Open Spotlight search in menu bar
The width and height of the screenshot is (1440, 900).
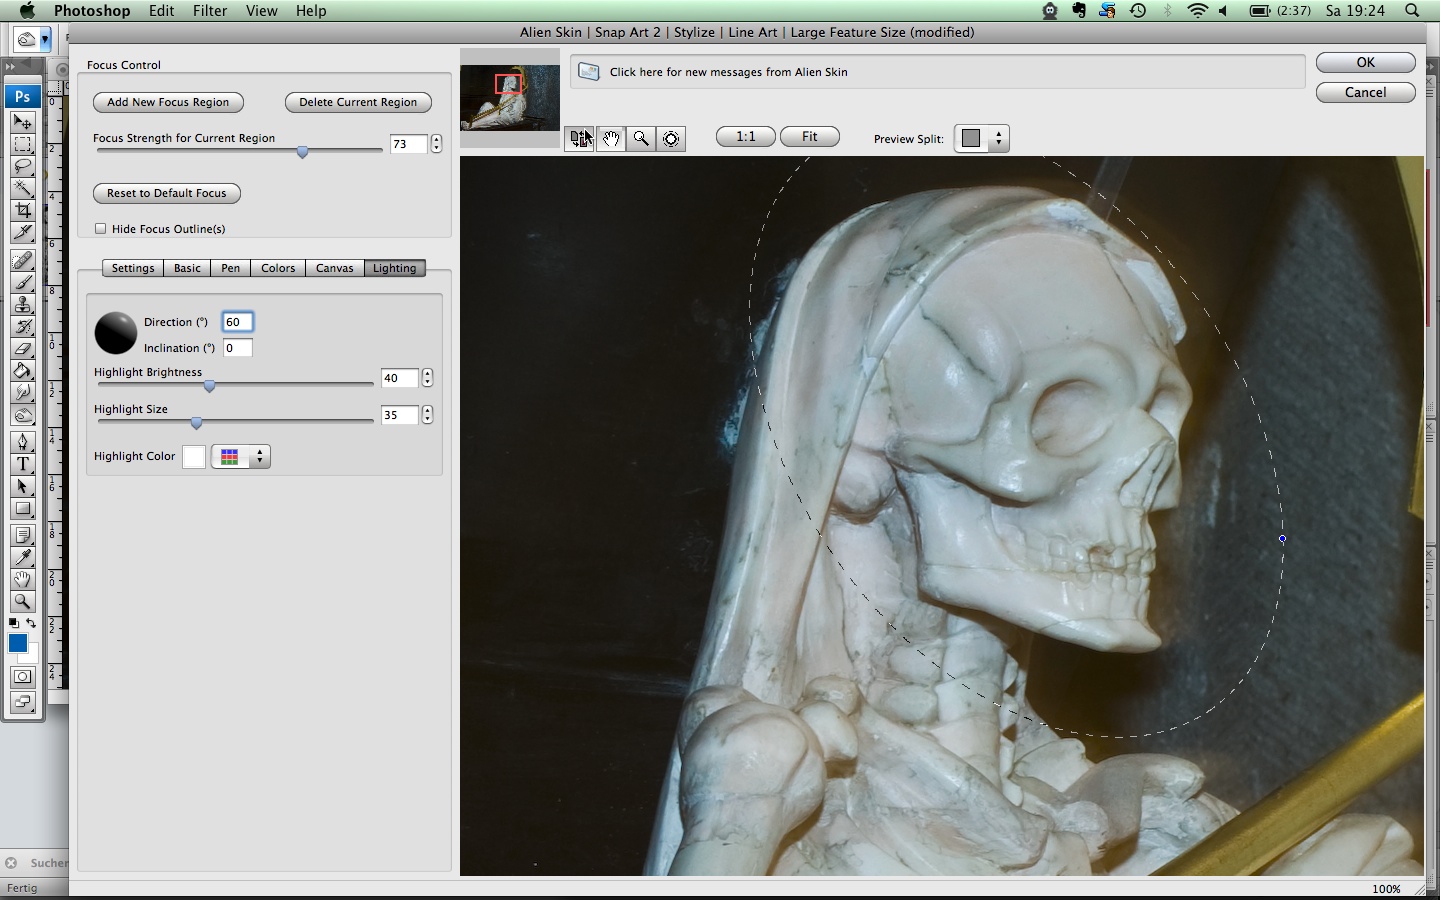[1412, 11]
